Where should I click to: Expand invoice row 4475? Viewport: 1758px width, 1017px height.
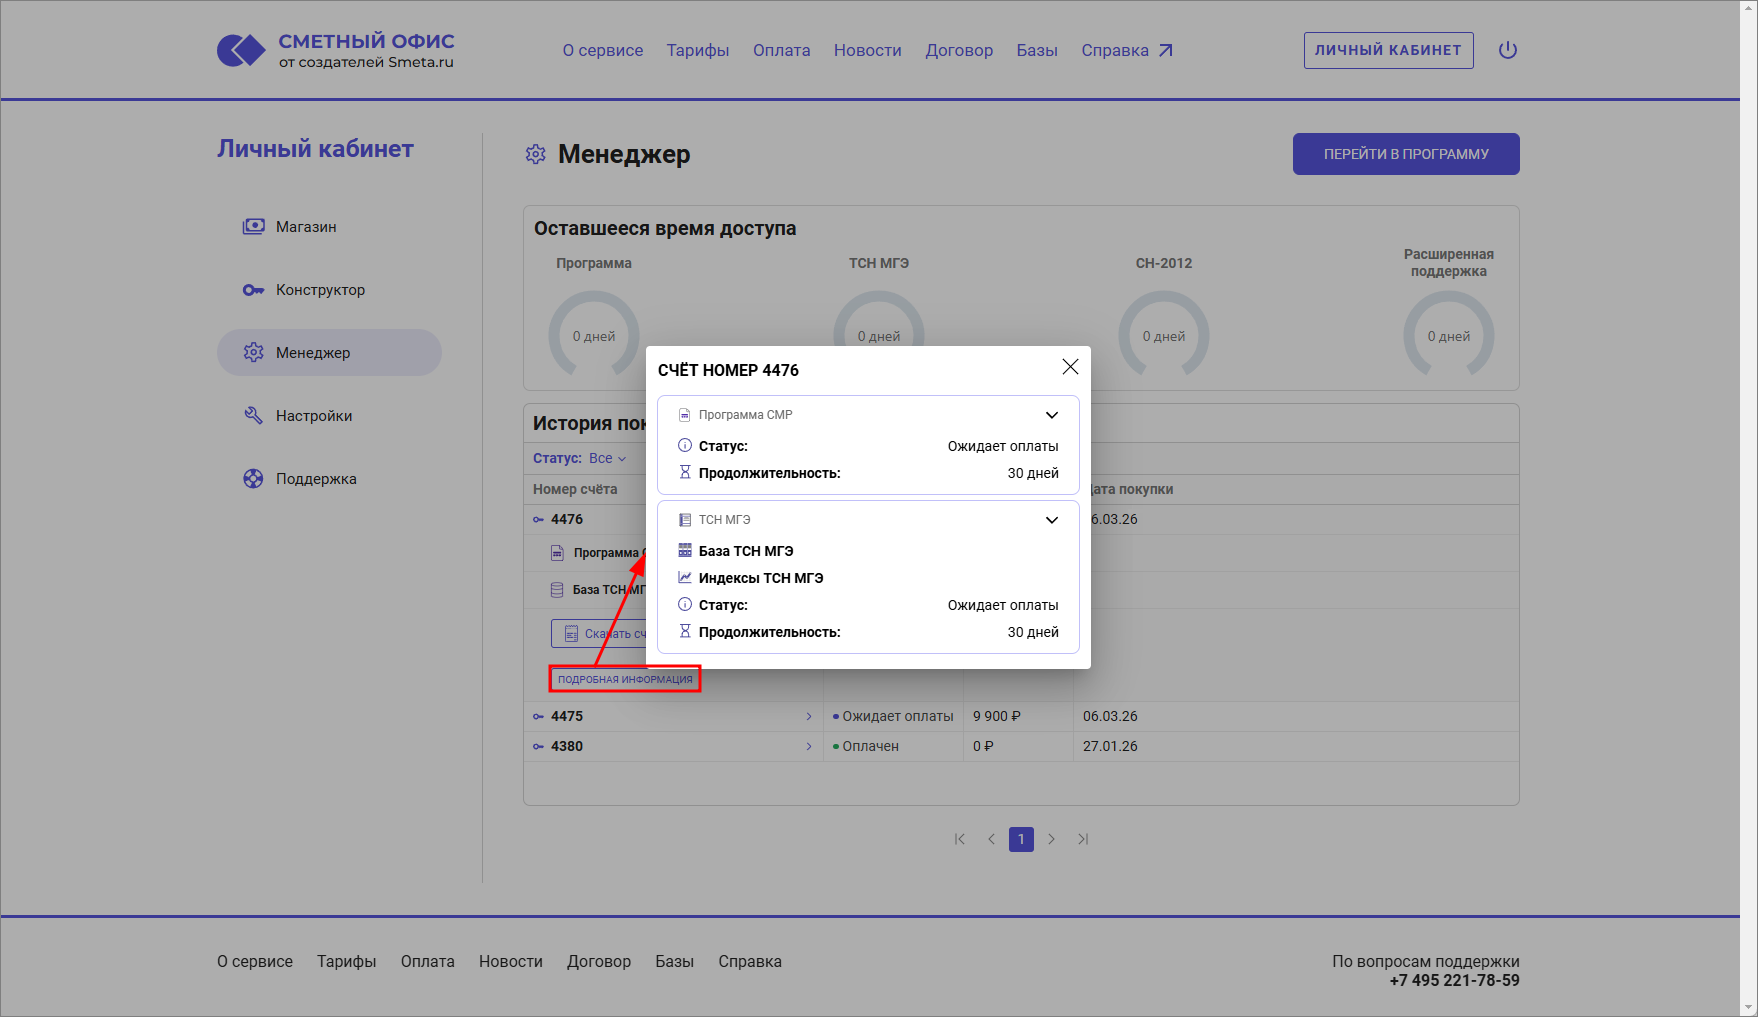(808, 716)
